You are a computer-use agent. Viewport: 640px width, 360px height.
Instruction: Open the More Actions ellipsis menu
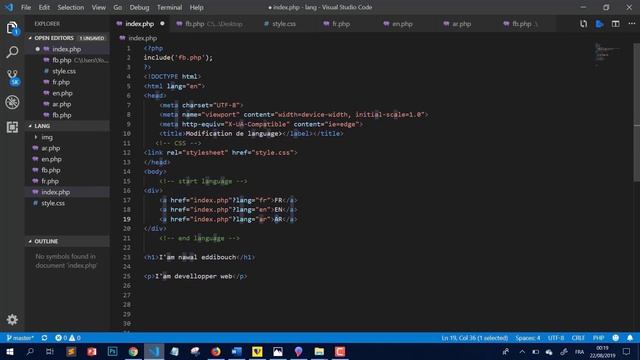pos(631,24)
